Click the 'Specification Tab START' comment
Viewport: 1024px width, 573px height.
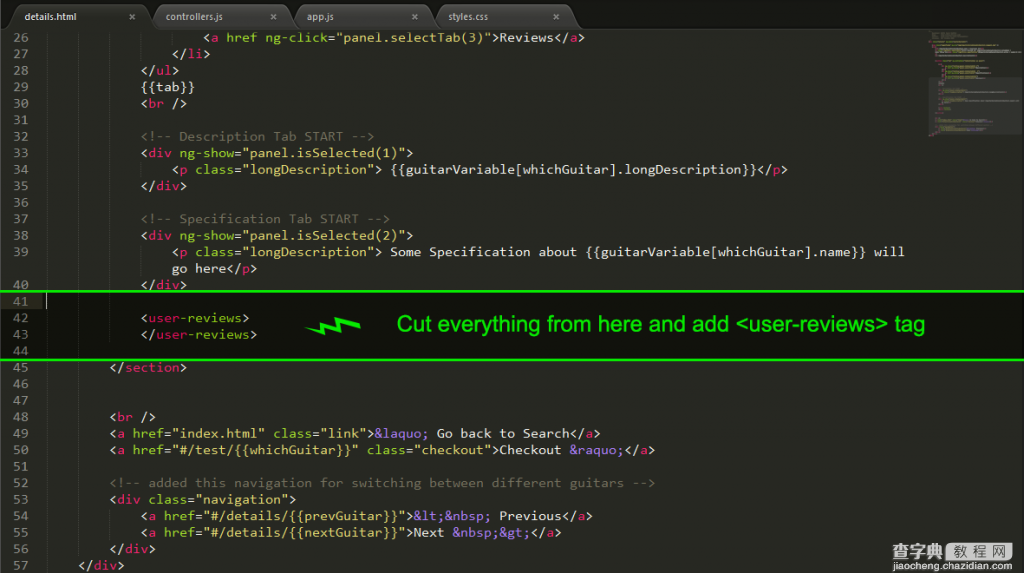(x=265, y=219)
